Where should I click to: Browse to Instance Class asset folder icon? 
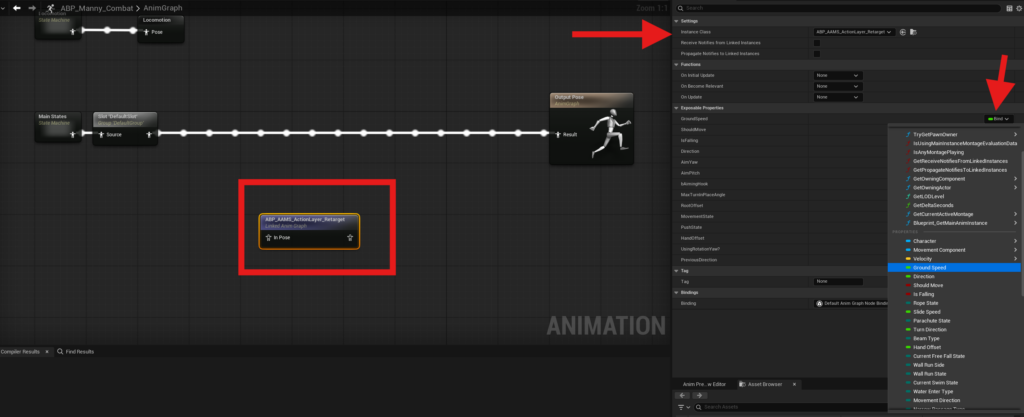[915, 32]
